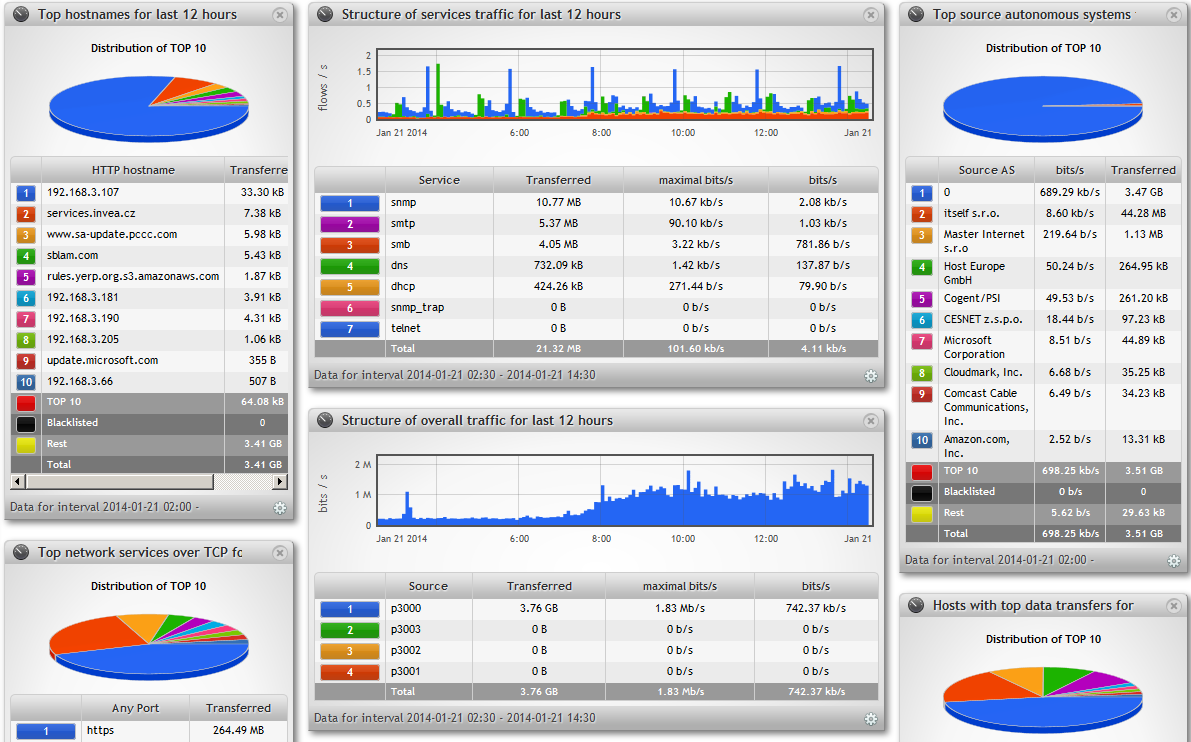The height and width of the screenshot is (742, 1191).
Task: Open settings gear of Top hostnames widget
Action: click(x=280, y=508)
